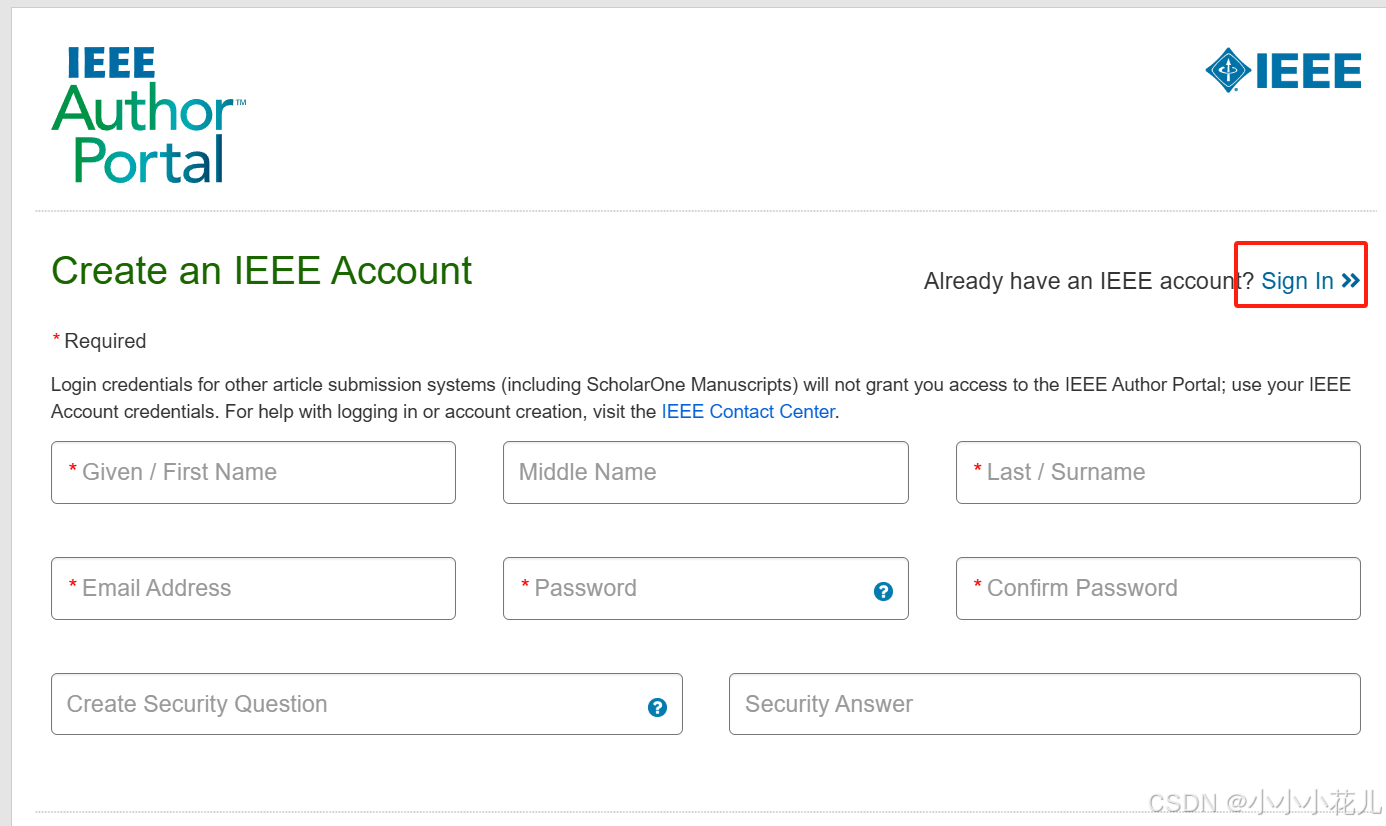Focus the Create Security Question field
1386x826 pixels.
(366, 704)
